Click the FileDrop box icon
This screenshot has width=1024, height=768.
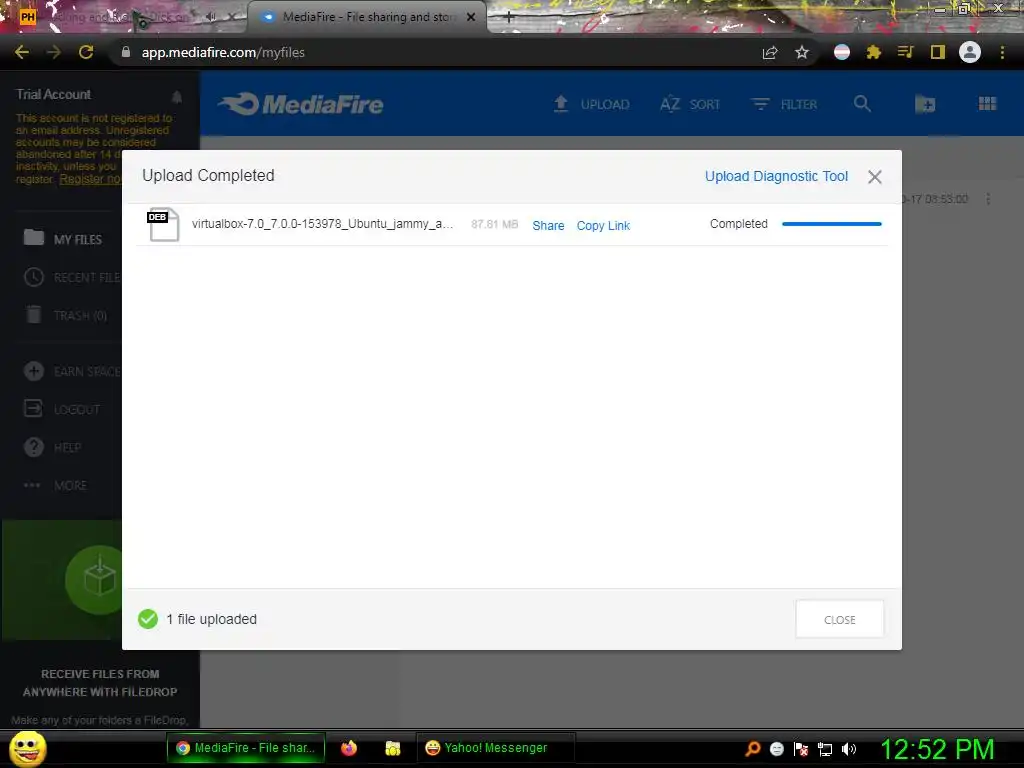[99, 579]
